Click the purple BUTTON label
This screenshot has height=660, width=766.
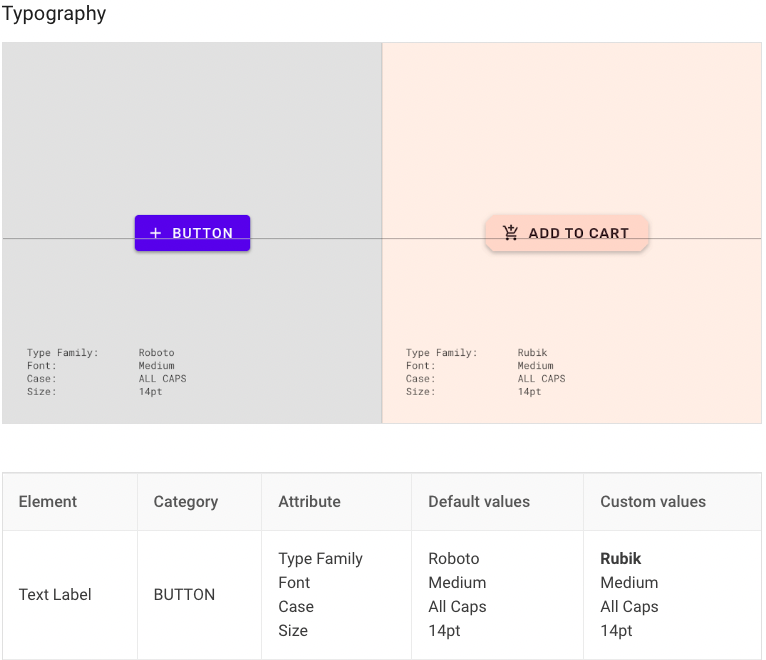coord(202,233)
